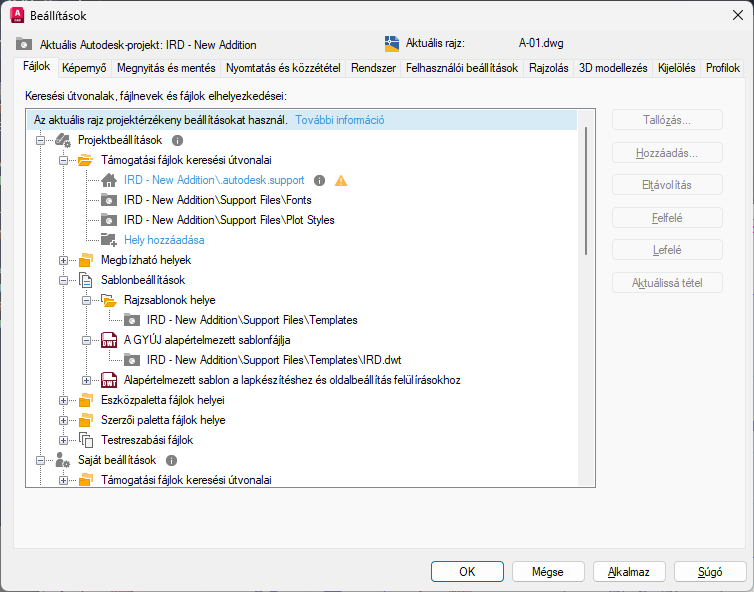754x592 pixels.
Task: Click info icon beside .autodesk.support path
Action: tap(320, 181)
